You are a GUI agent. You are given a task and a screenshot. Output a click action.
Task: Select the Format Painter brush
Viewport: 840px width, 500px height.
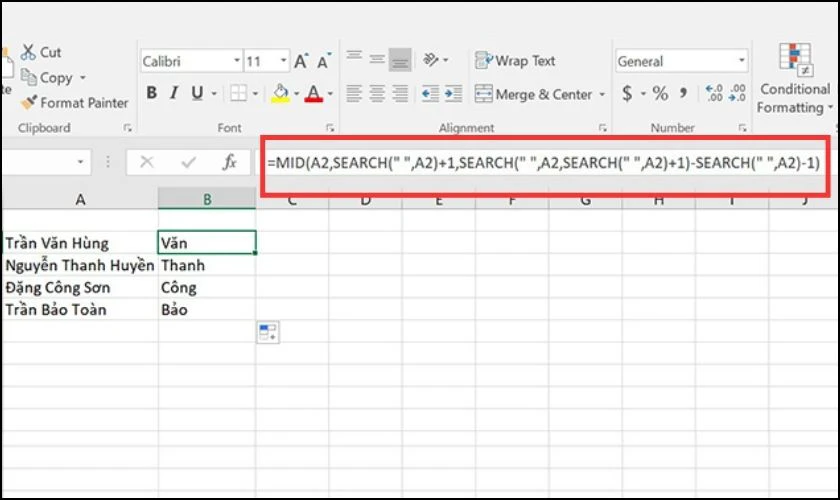coord(28,102)
